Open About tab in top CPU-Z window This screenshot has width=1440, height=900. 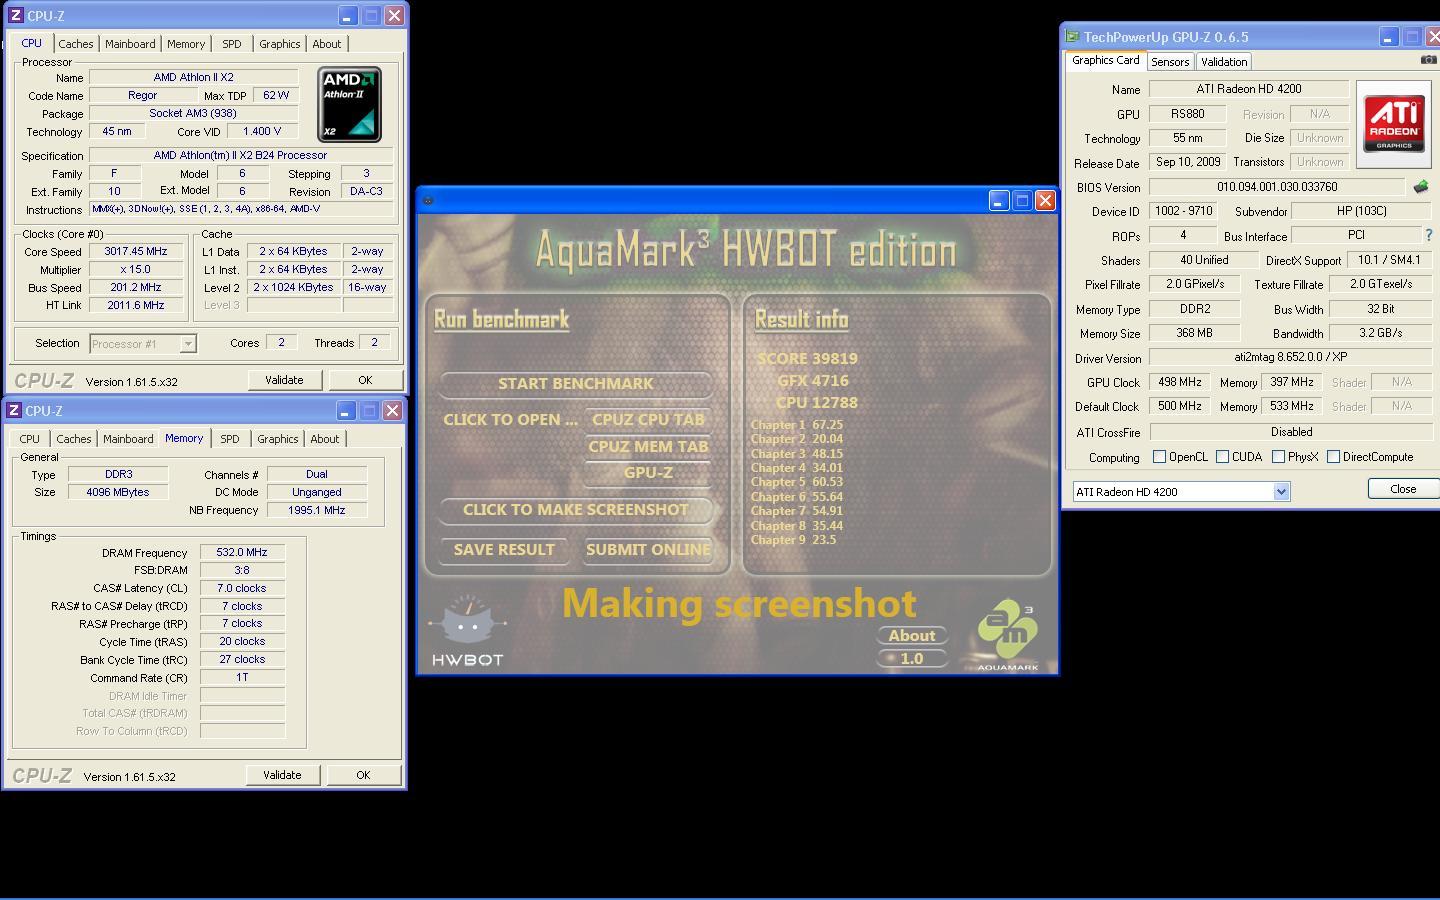[x=327, y=44]
